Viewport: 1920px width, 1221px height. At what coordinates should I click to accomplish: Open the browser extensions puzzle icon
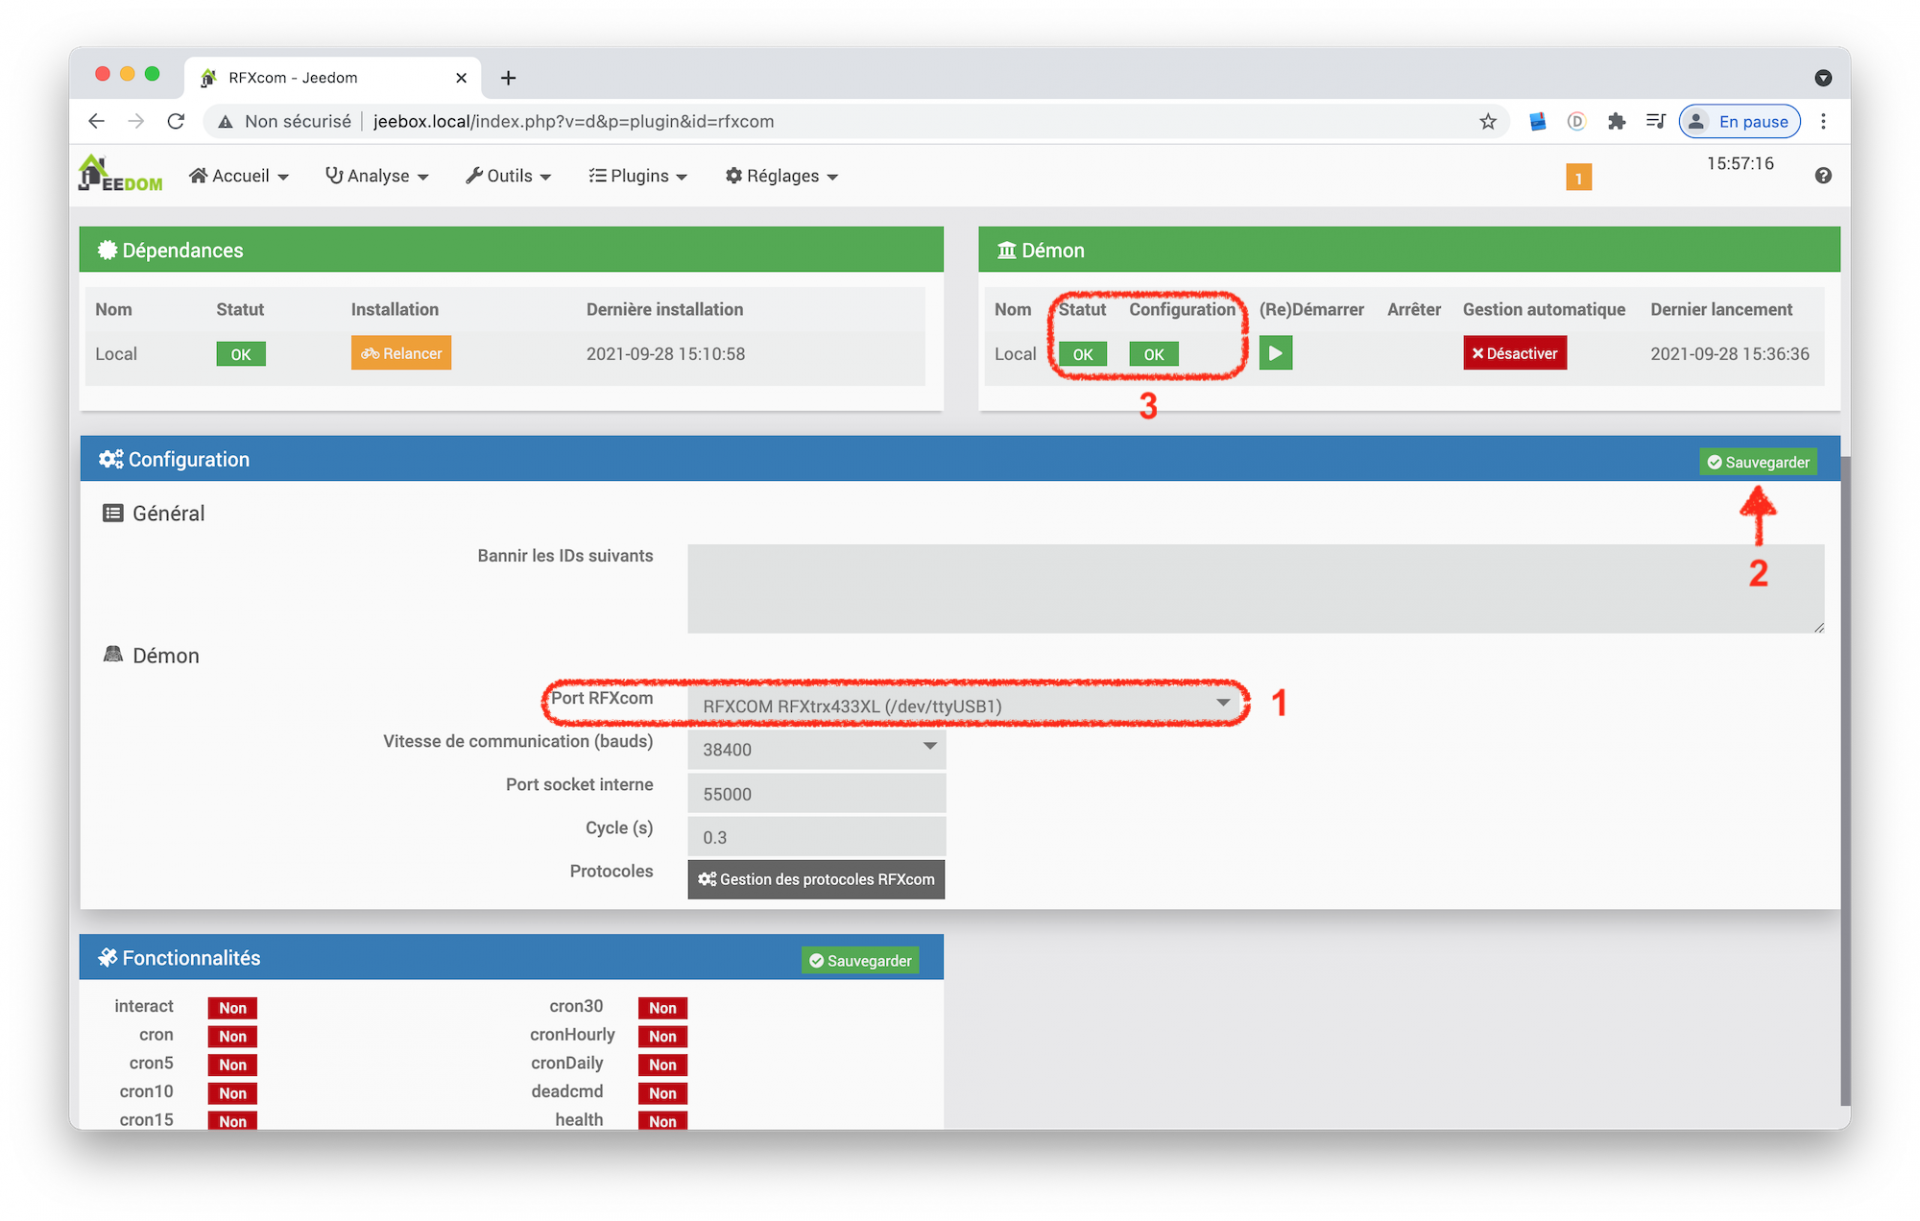[x=1617, y=121]
